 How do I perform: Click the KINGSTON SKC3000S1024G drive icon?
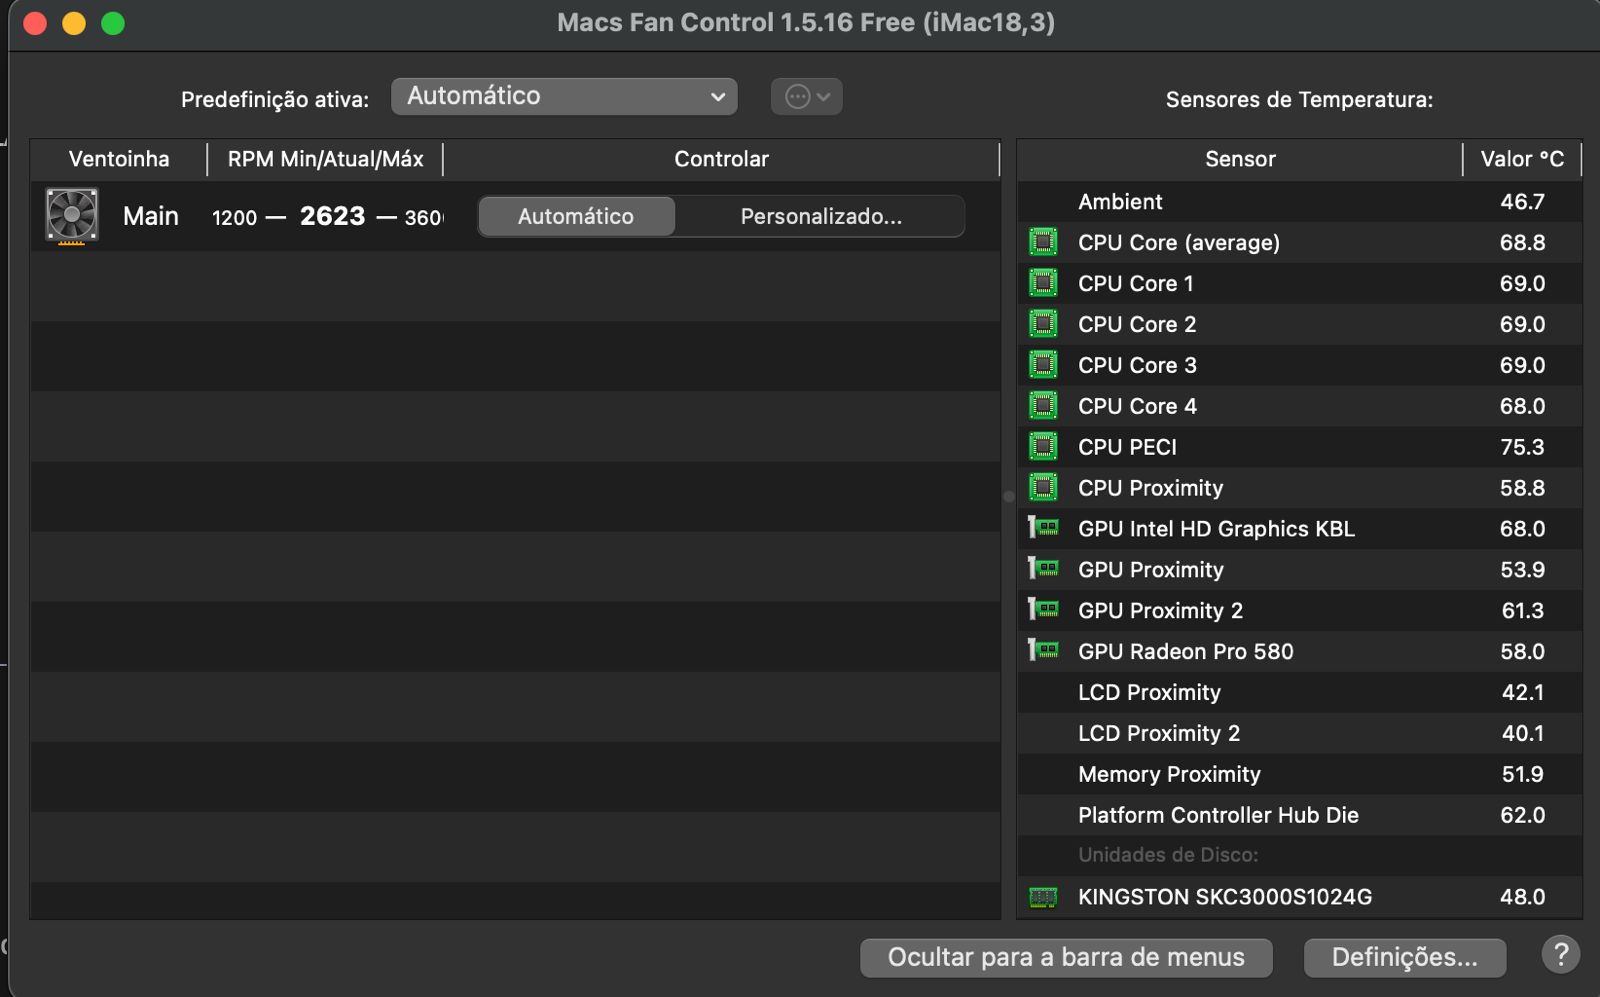tap(1043, 897)
